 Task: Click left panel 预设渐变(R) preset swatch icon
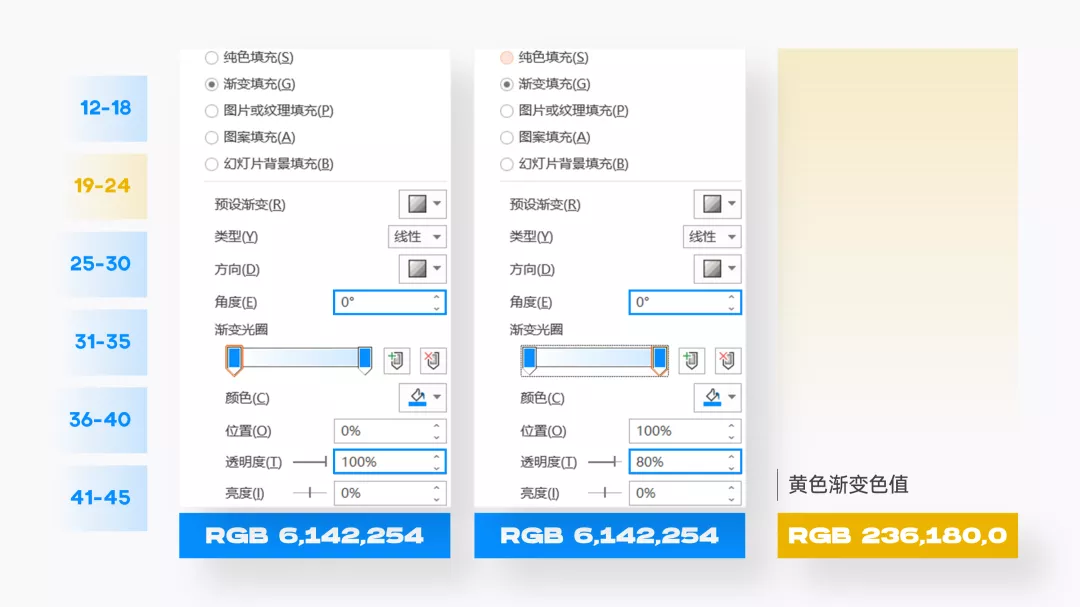pyautogui.click(x=417, y=204)
